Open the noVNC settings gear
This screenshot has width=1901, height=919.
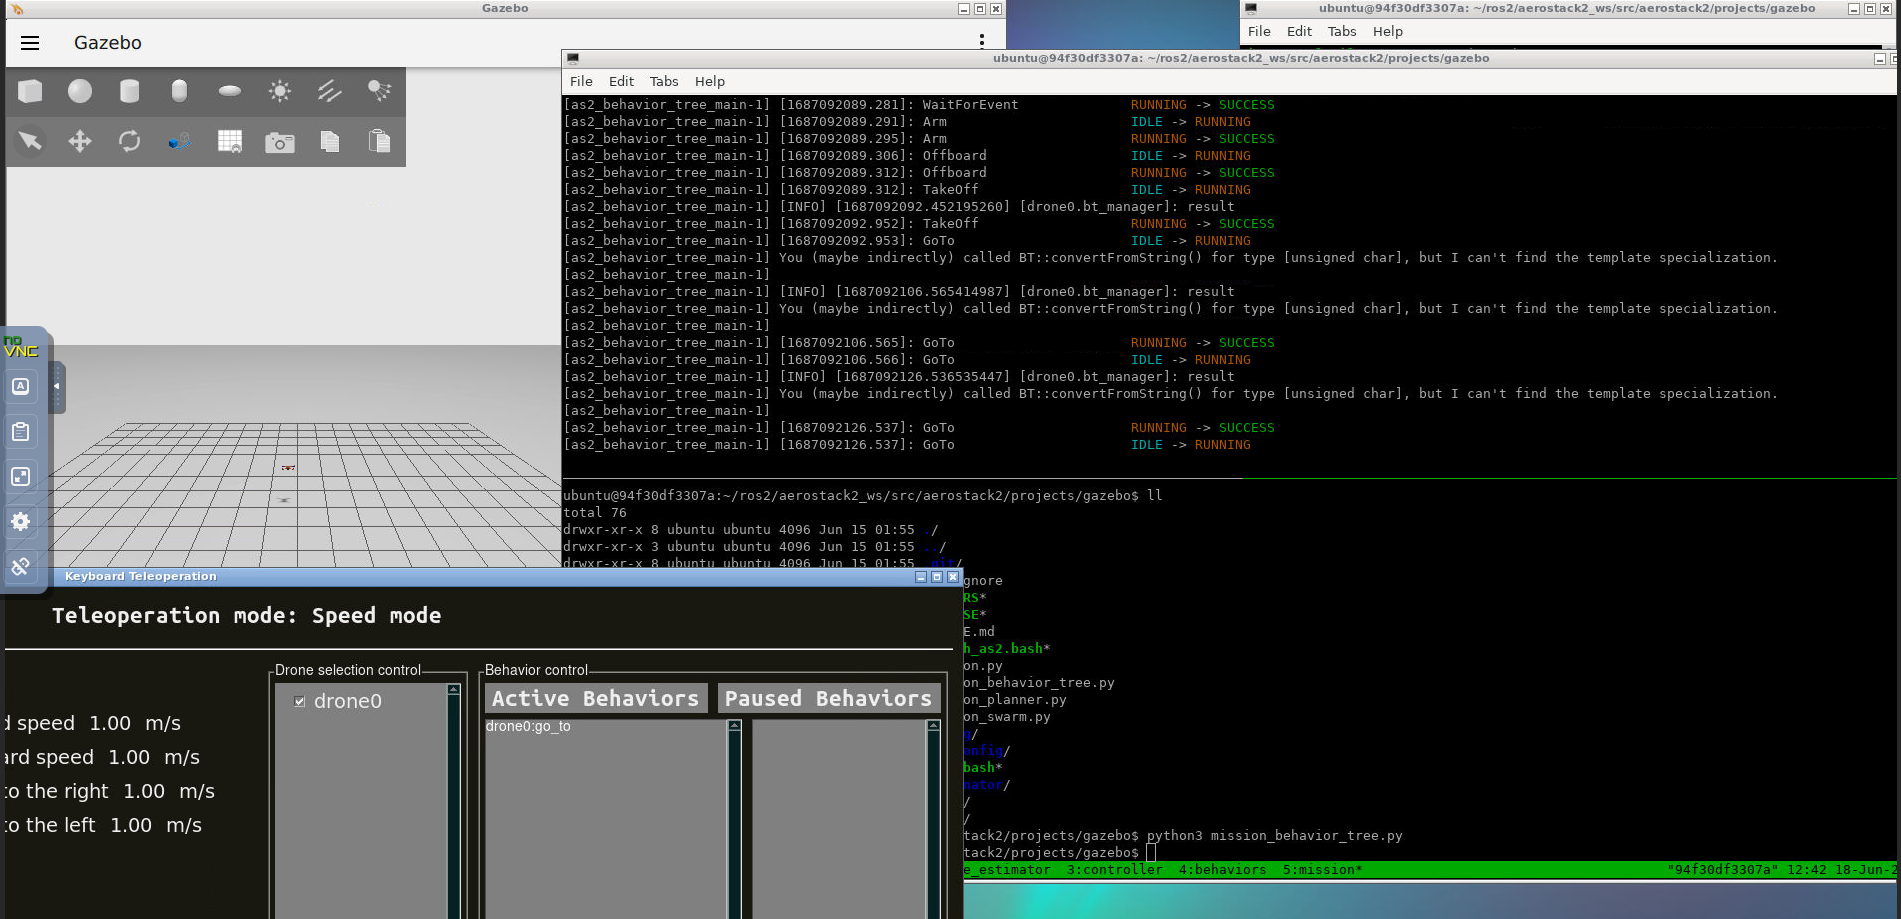pos(20,521)
